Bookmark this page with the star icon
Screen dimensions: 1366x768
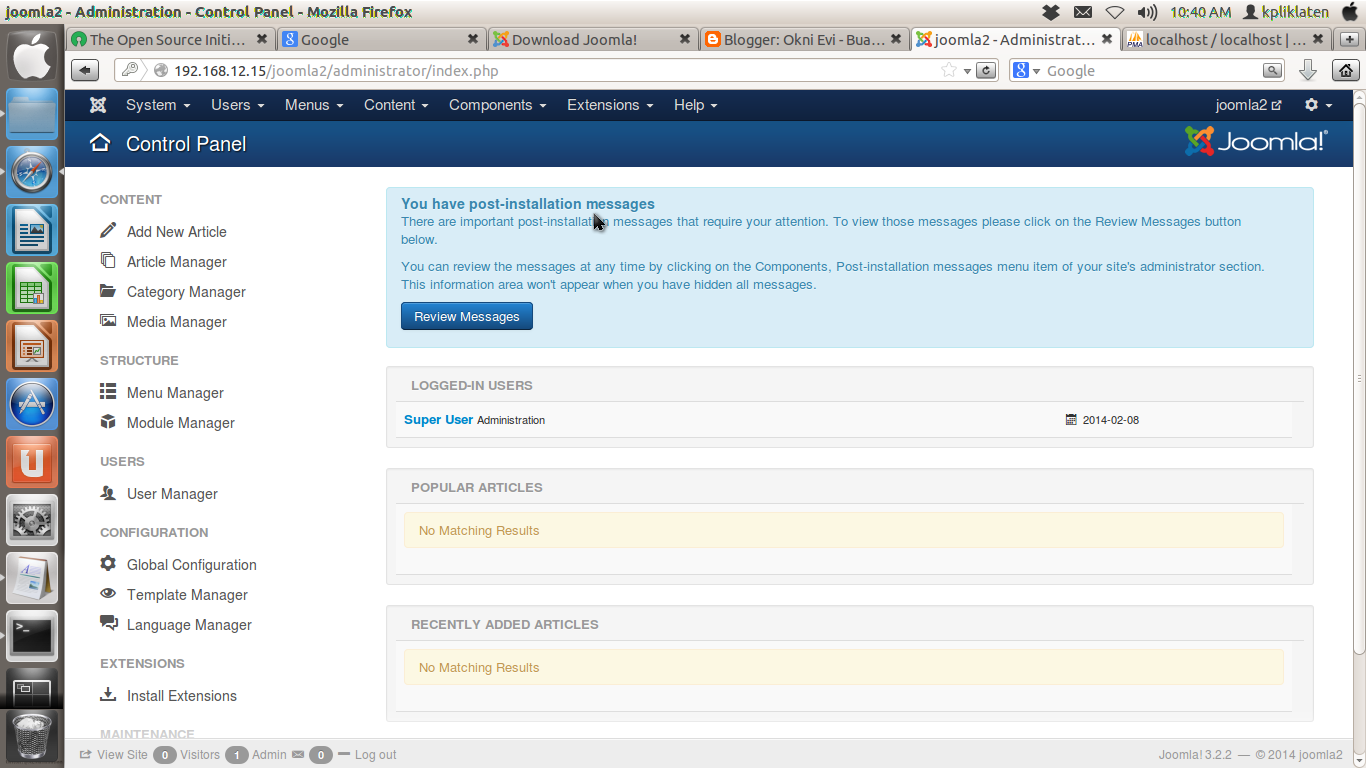[949, 70]
